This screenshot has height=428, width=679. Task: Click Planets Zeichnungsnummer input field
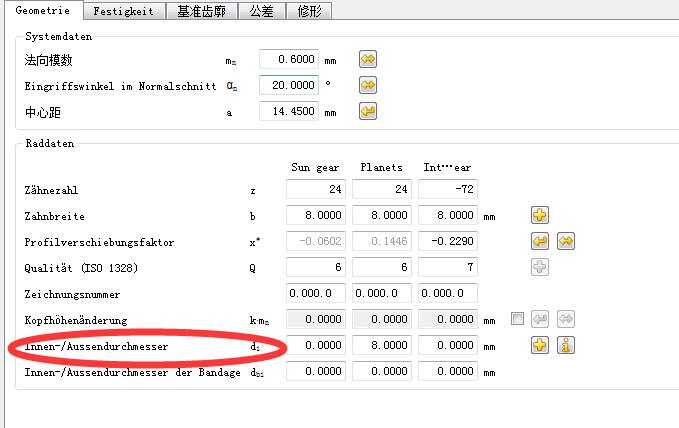[x=381, y=294]
